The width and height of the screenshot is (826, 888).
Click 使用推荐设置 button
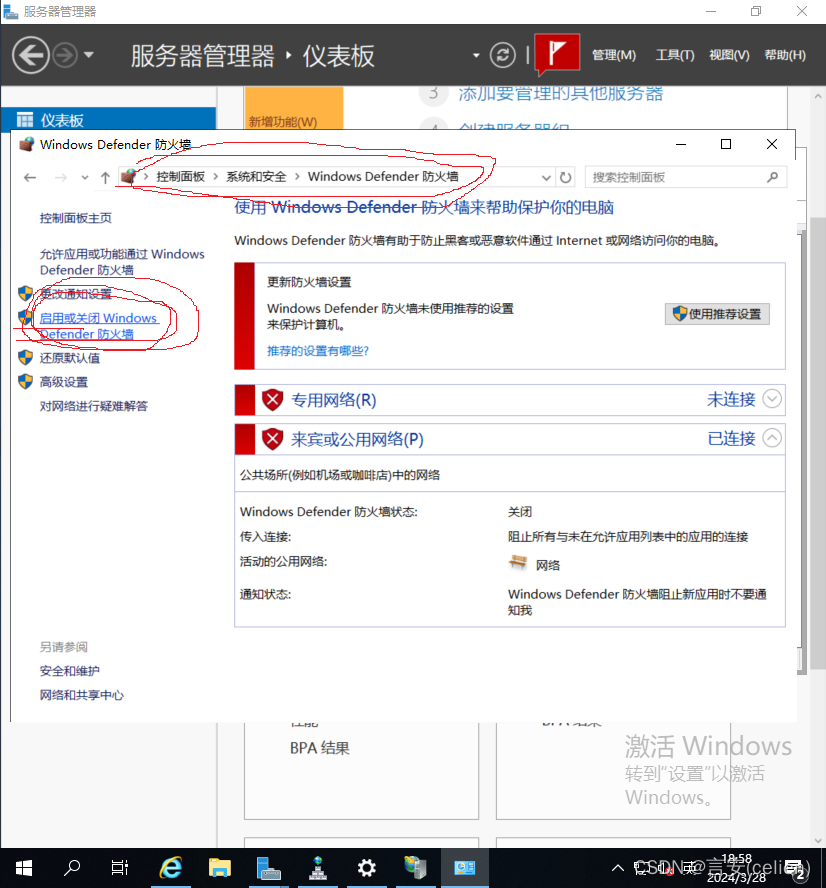[x=717, y=314]
